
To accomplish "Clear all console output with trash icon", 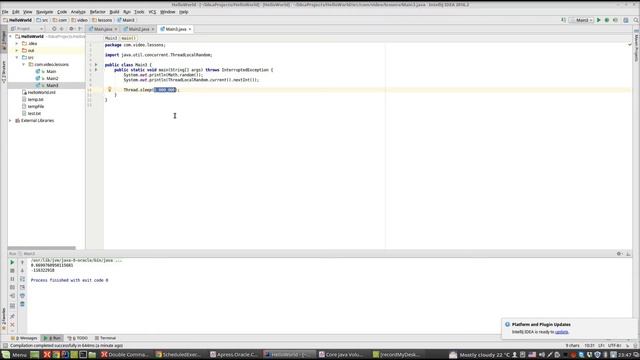I will tap(22, 304).
